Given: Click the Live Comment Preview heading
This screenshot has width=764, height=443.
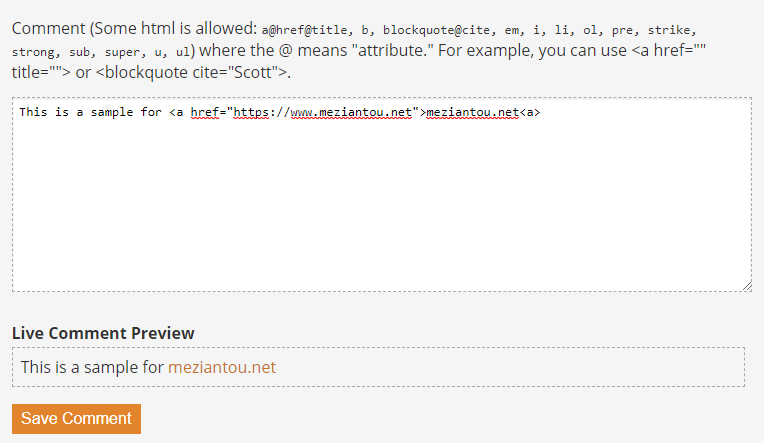Looking at the screenshot, I should 103,333.
